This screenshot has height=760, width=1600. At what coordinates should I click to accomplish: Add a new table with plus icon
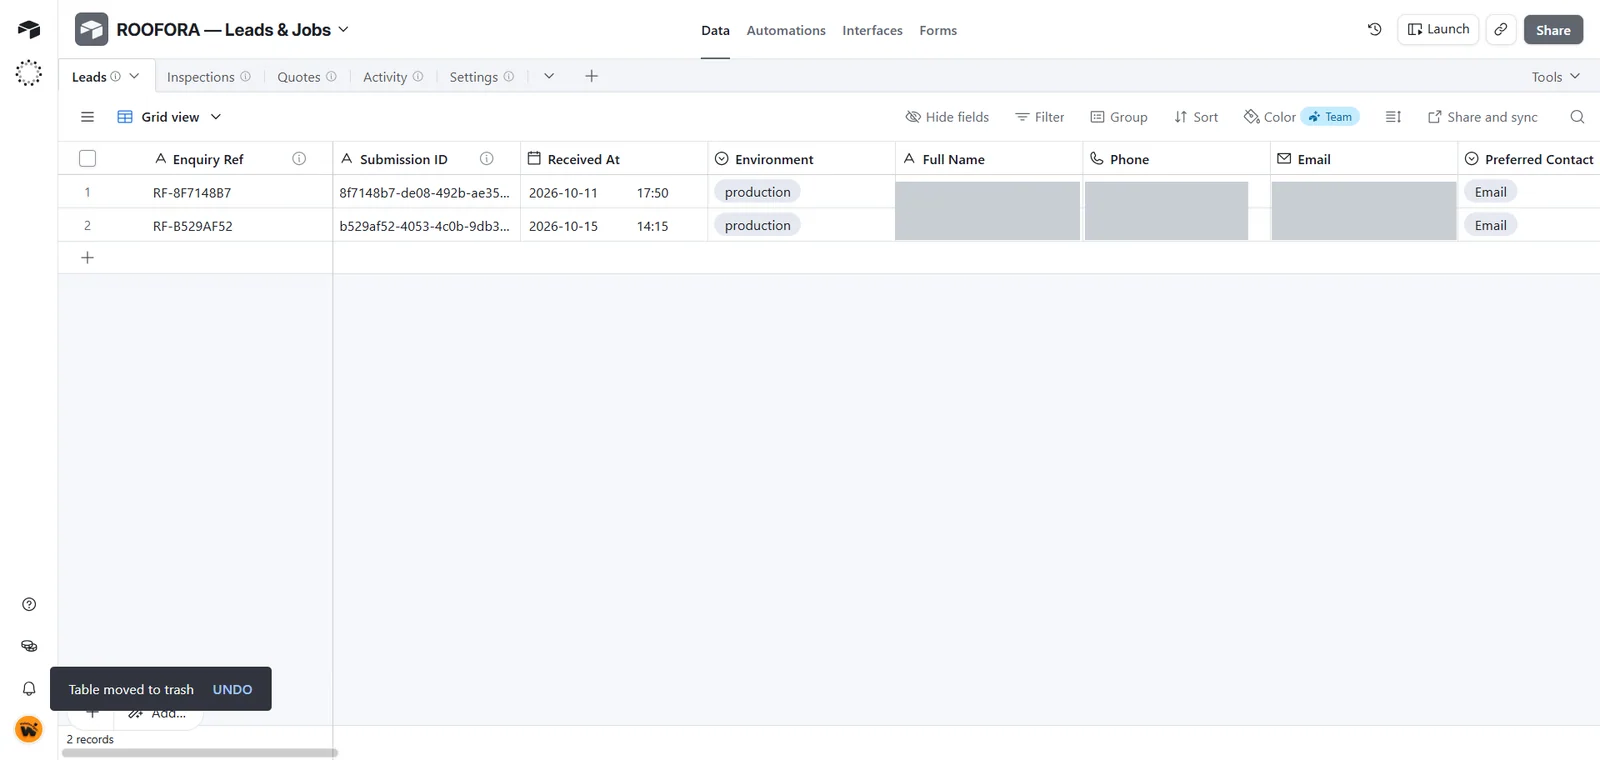(x=591, y=76)
